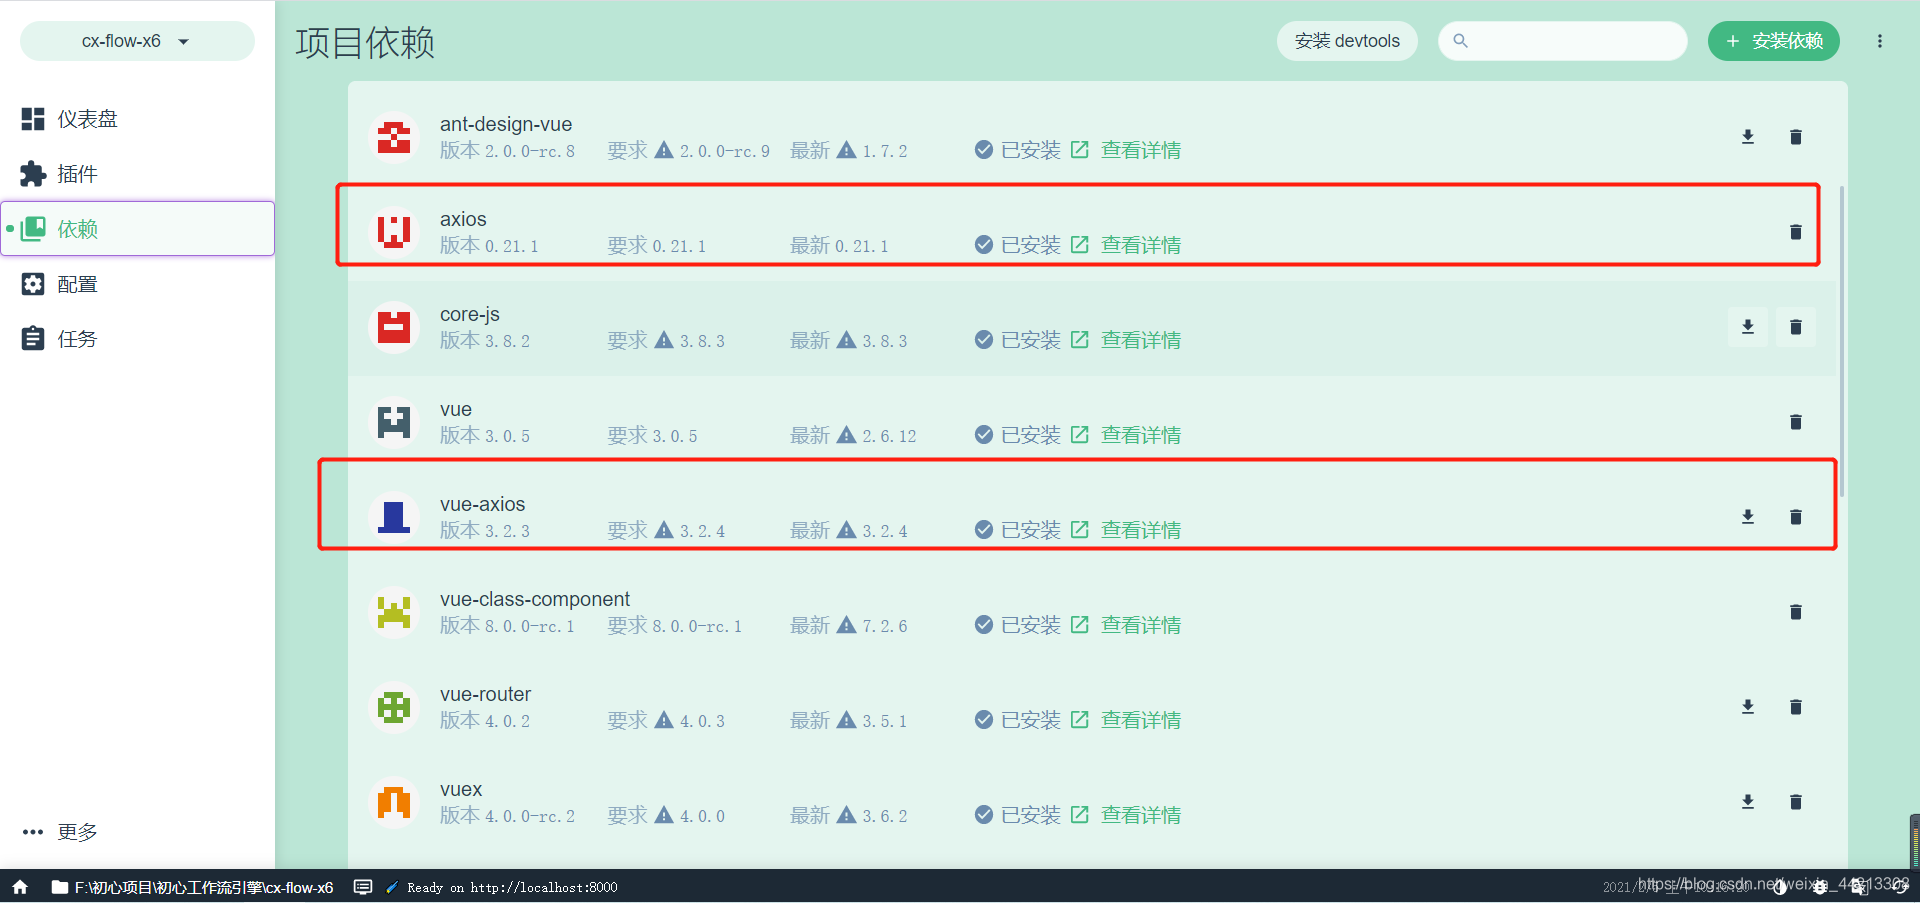
Task: Click the 安装 devtools button
Action: click(1347, 41)
